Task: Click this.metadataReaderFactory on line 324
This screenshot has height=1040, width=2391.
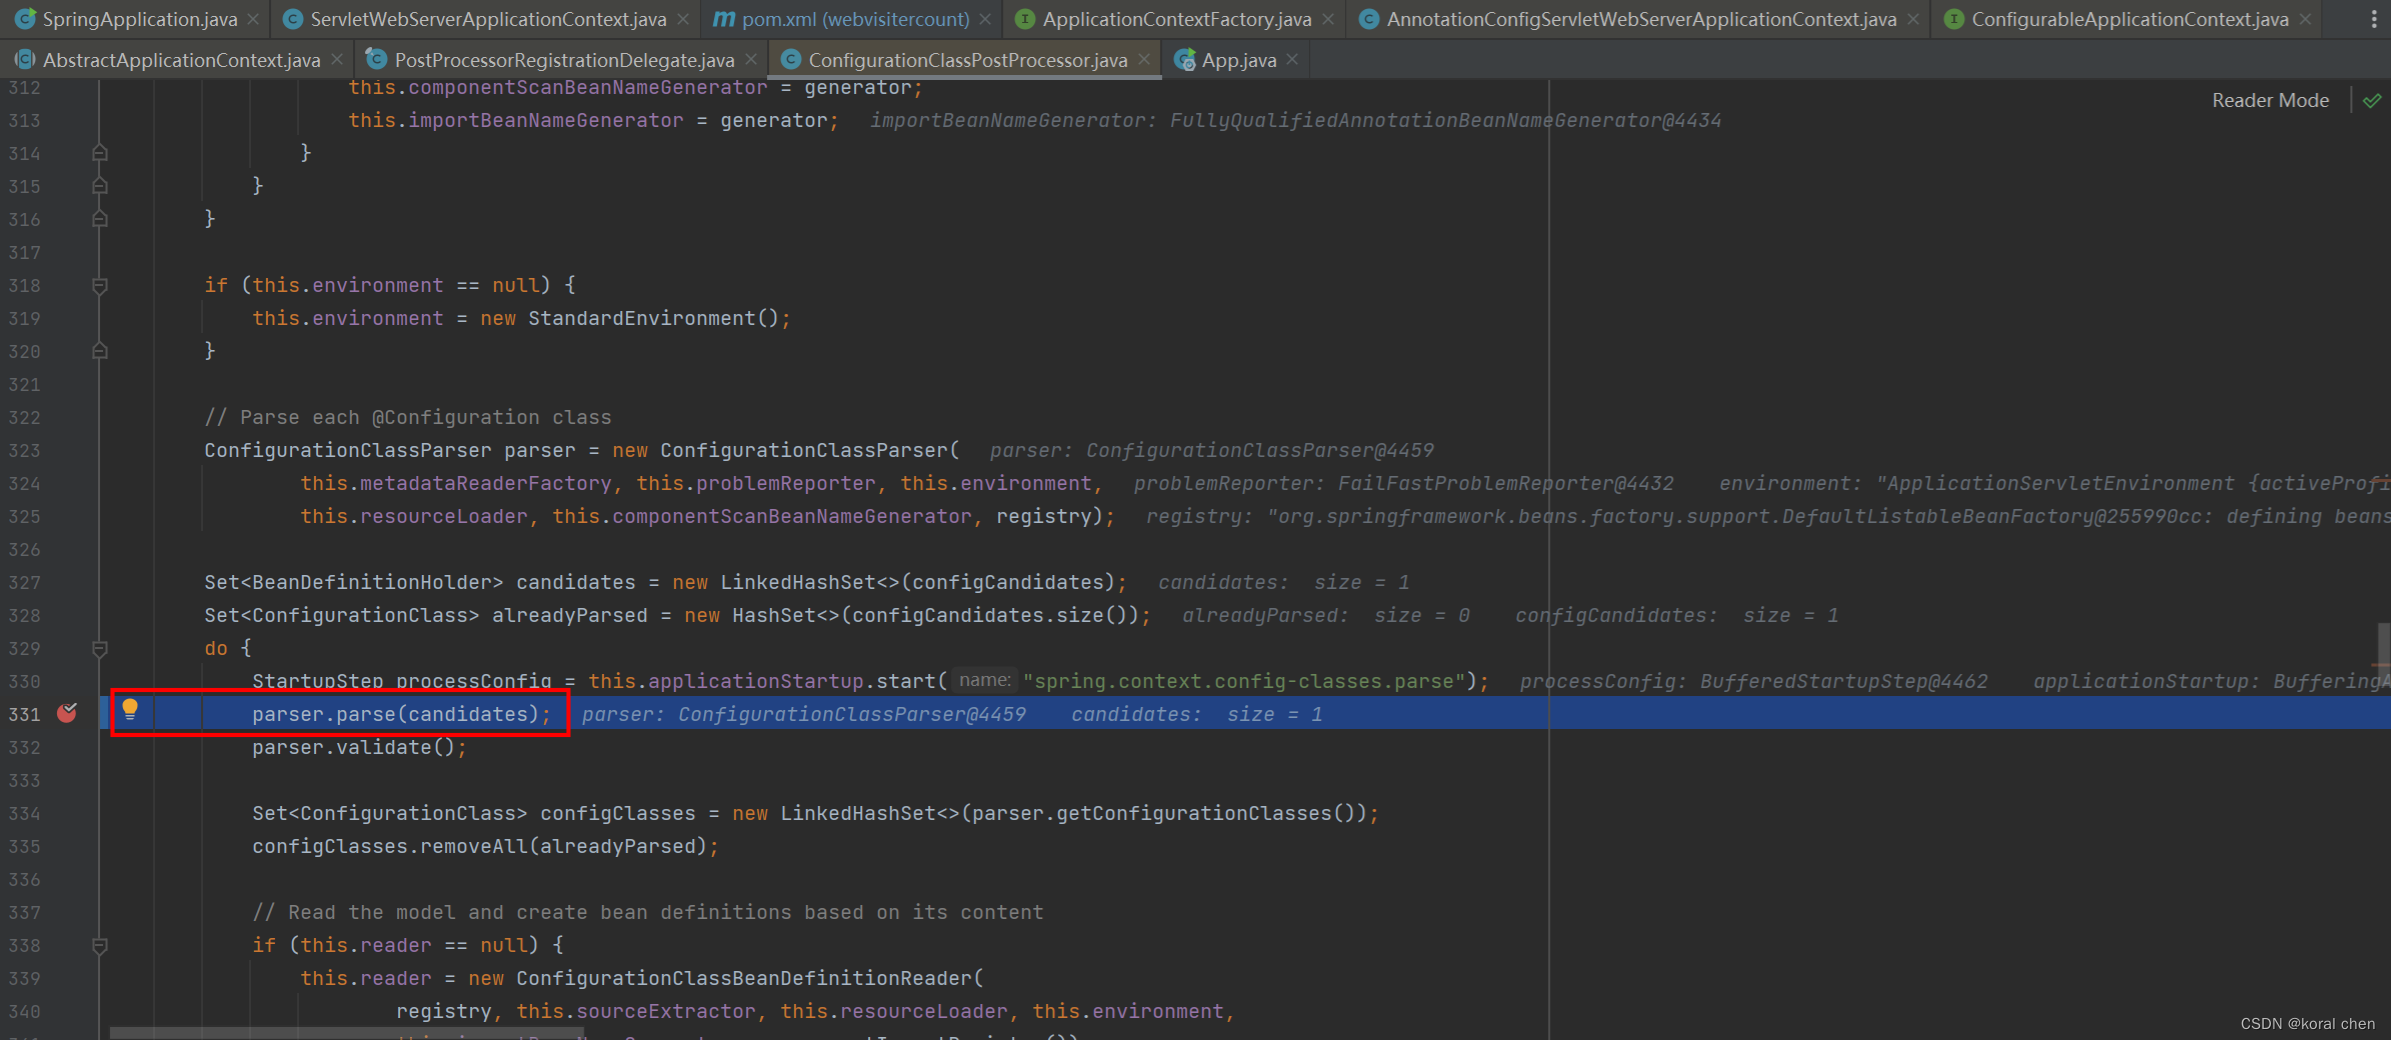Action: (456, 483)
